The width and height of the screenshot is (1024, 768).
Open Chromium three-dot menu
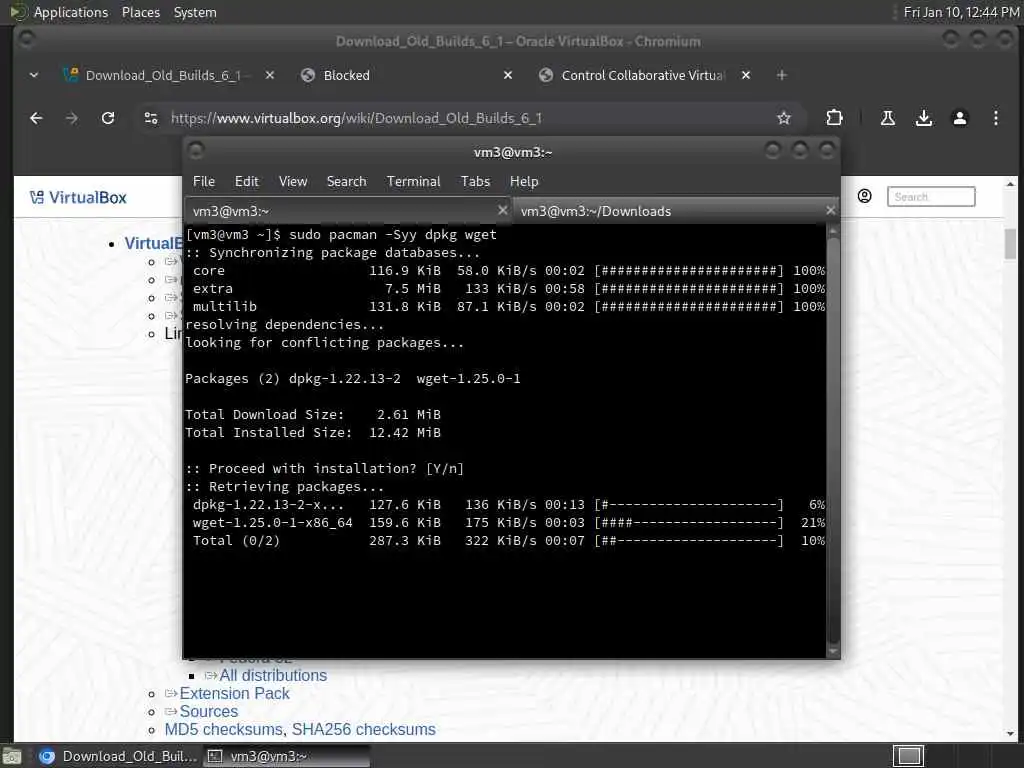[995, 118]
